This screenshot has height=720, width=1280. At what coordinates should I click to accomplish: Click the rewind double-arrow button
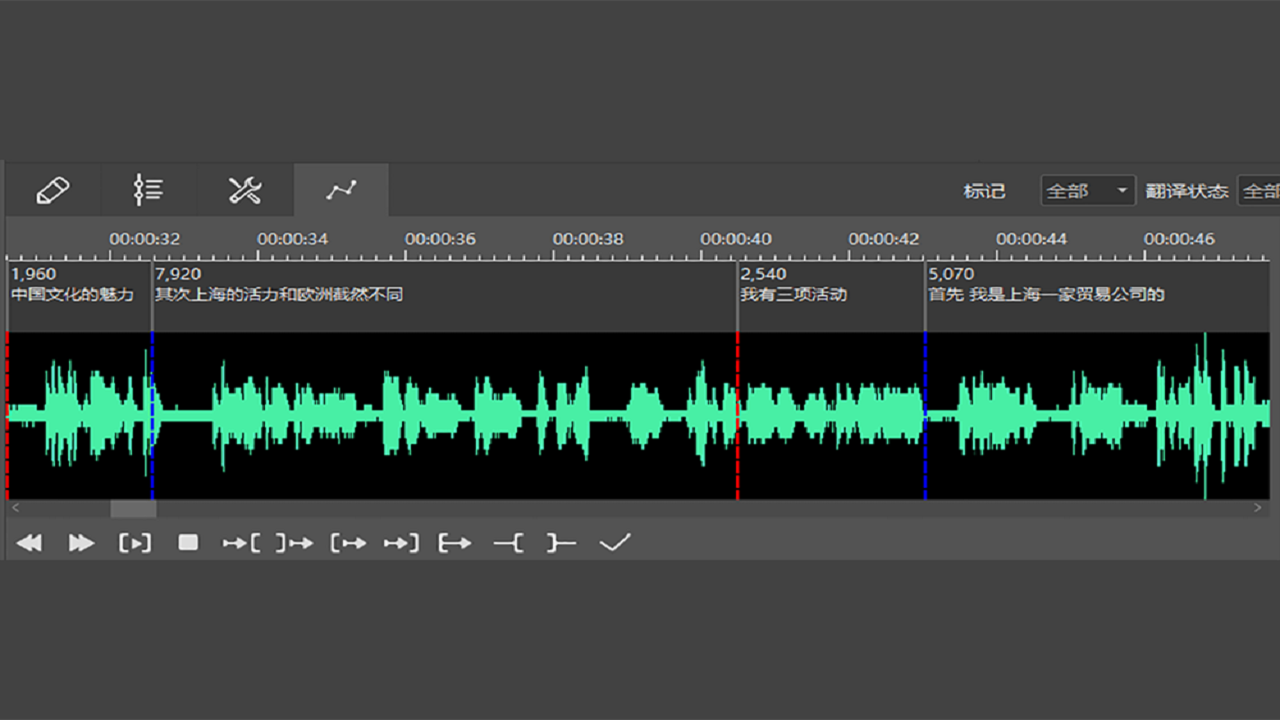pos(30,543)
